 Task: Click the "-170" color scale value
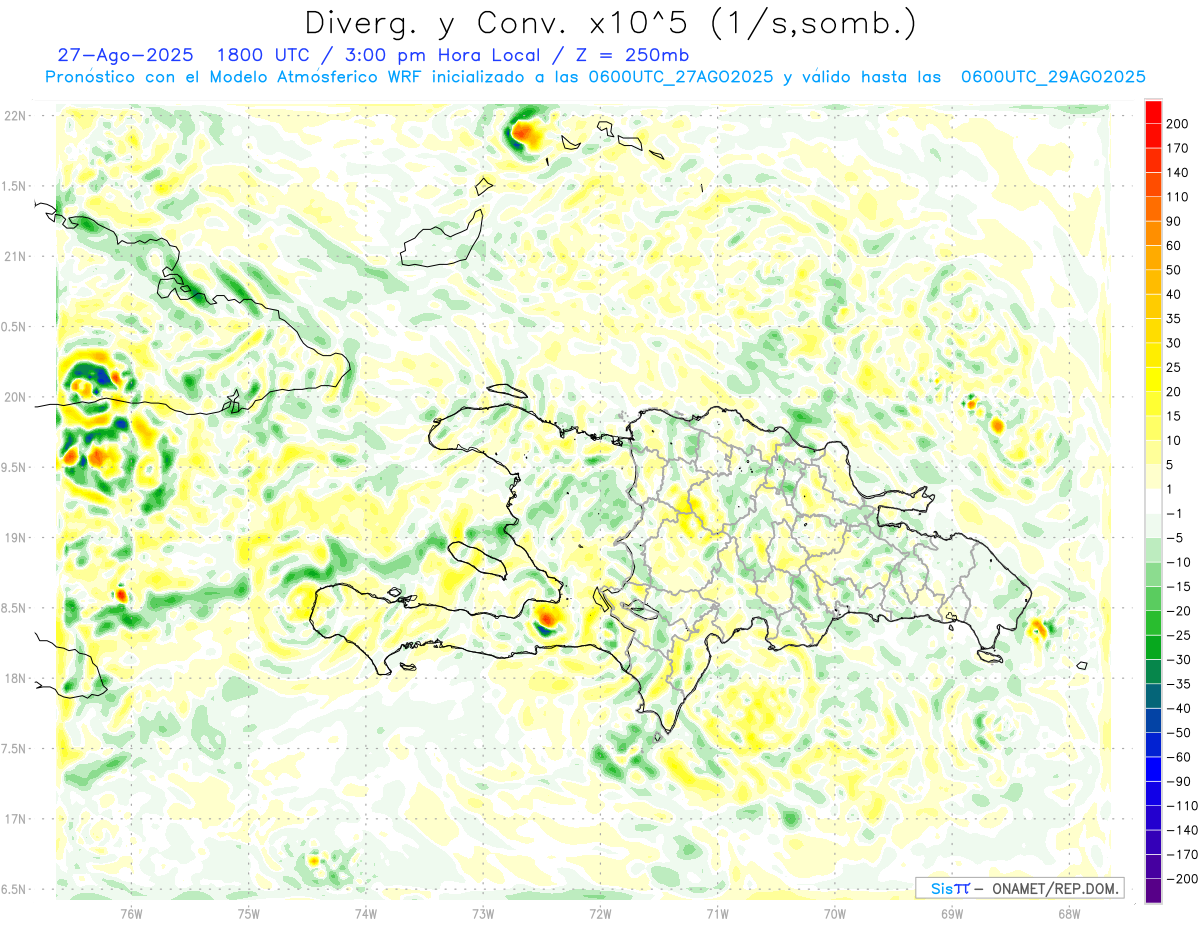(1182, 854)
